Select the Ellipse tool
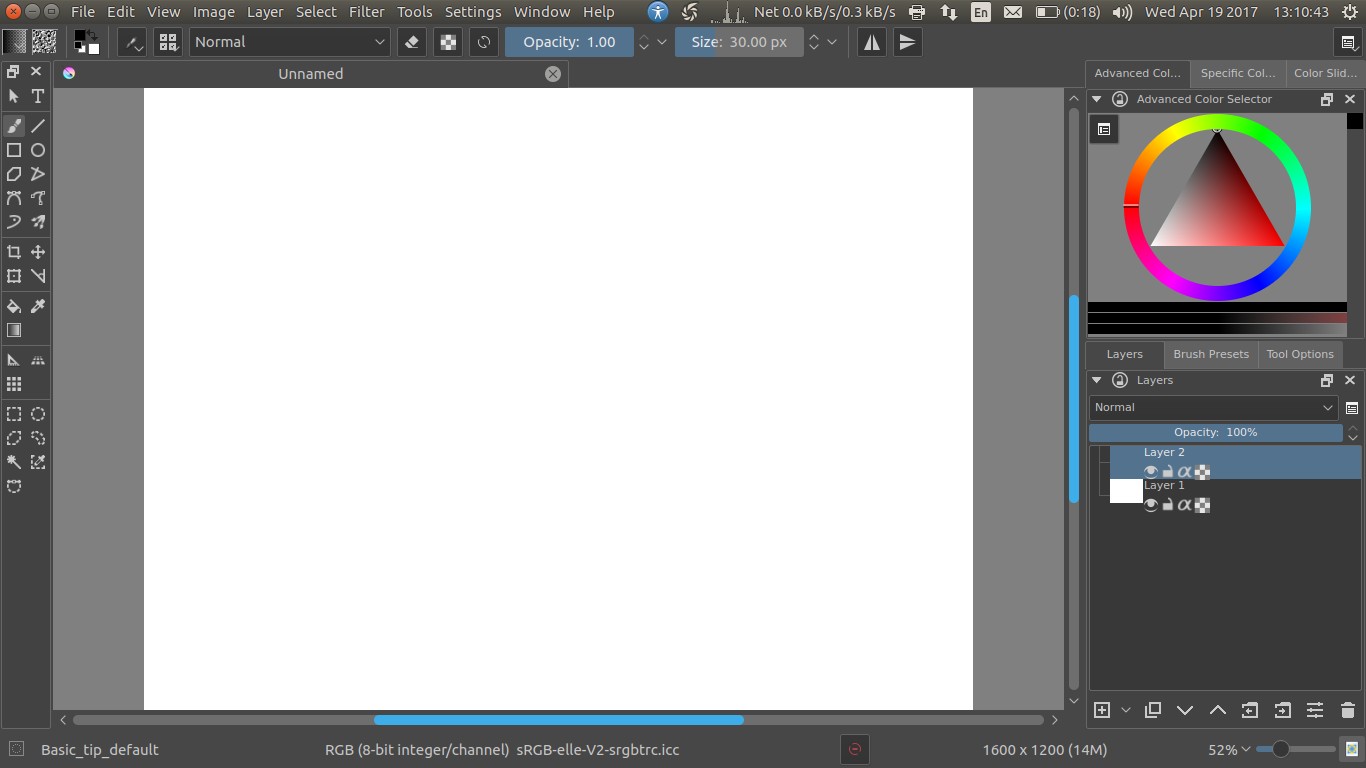The image size is (1366, 768). (37, 149)
